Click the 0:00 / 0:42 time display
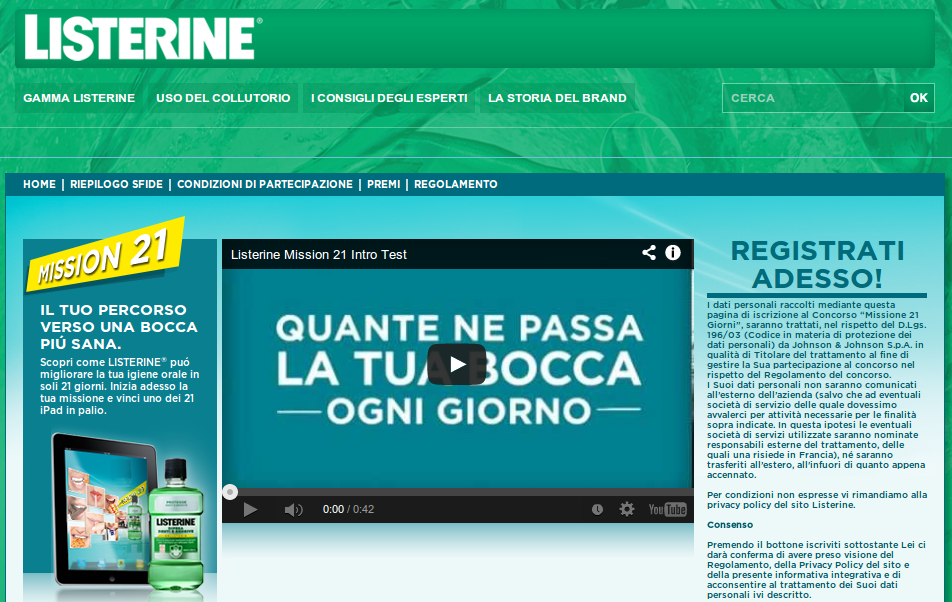952x602 pixels. pyautogui.click(x=348, y=509)
